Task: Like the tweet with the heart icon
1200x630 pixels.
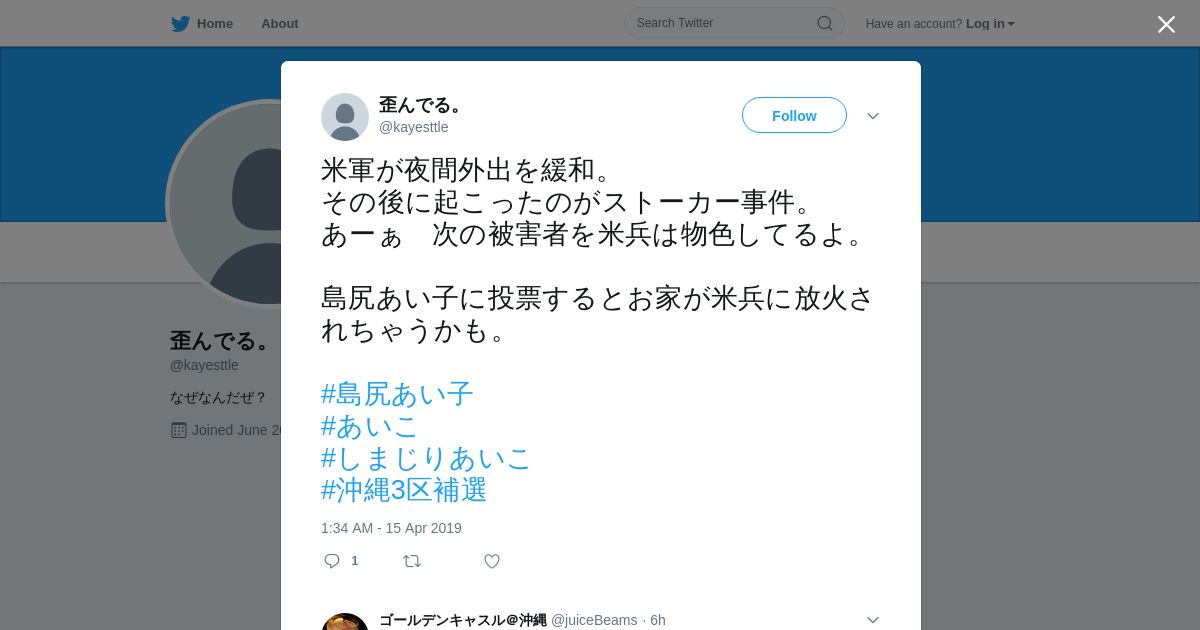Action: click(492, 561)
